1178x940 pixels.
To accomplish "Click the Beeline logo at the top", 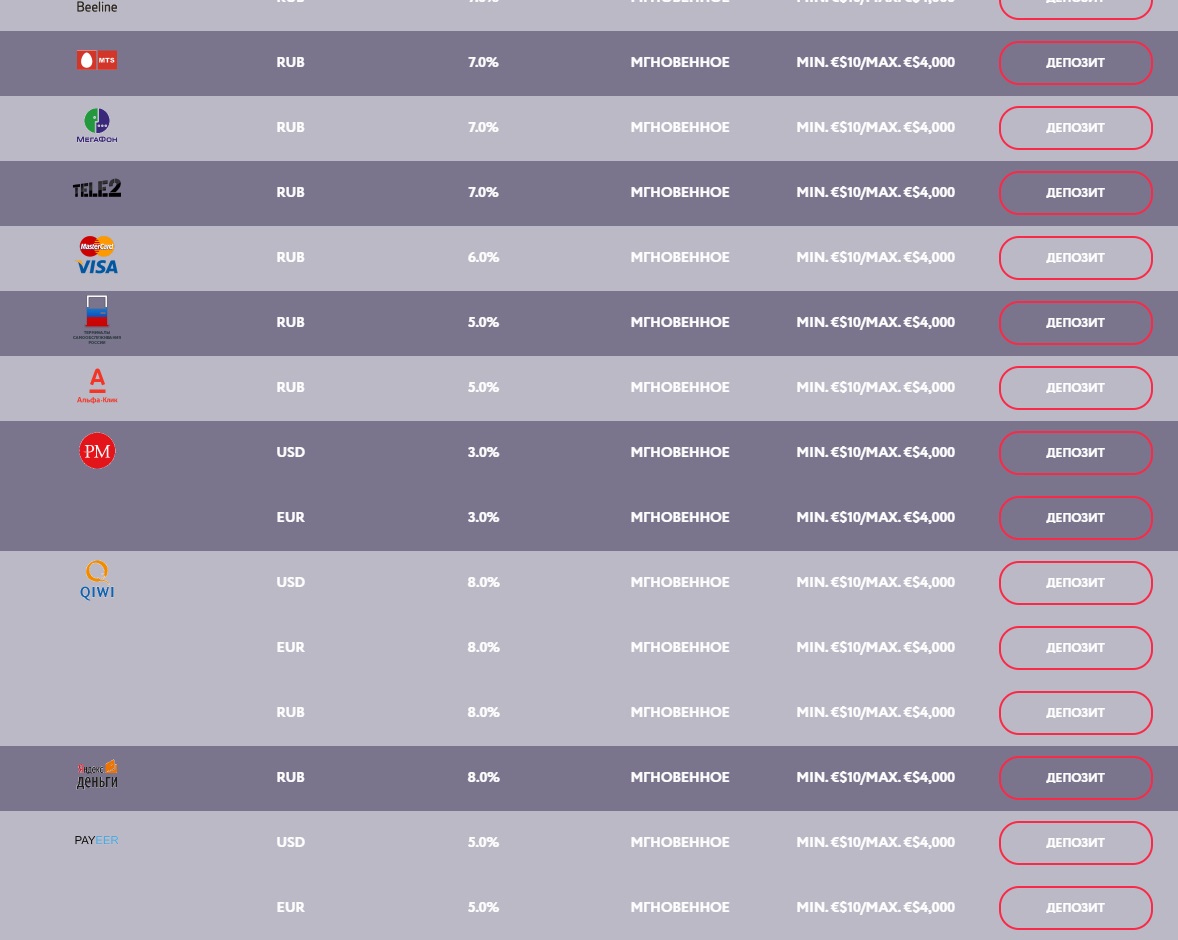I will pyautogui.click(x=97, y=7).
